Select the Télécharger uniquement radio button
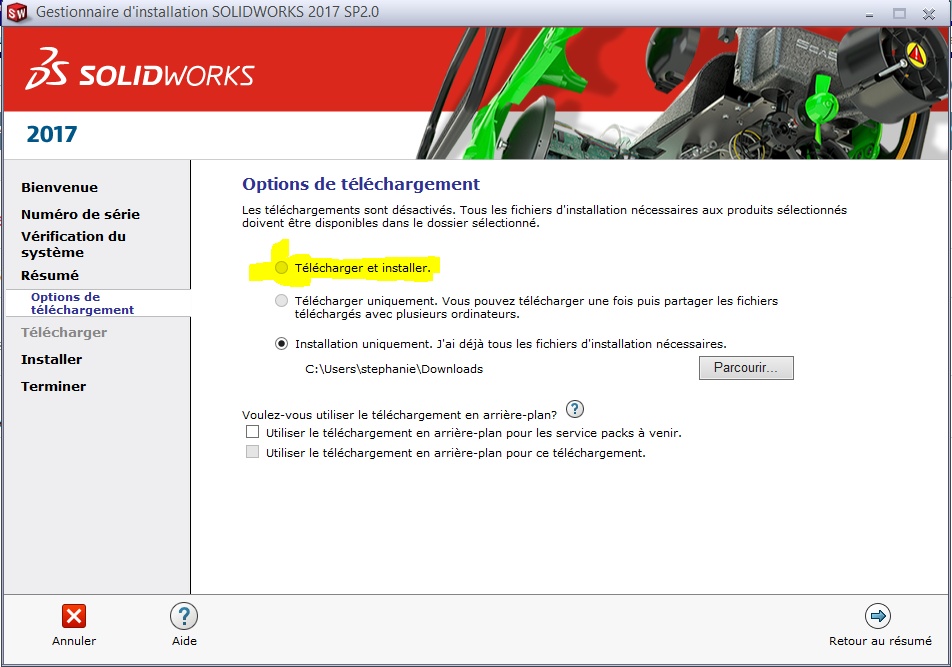Screen dimensions: 952x667 point(281,300)
